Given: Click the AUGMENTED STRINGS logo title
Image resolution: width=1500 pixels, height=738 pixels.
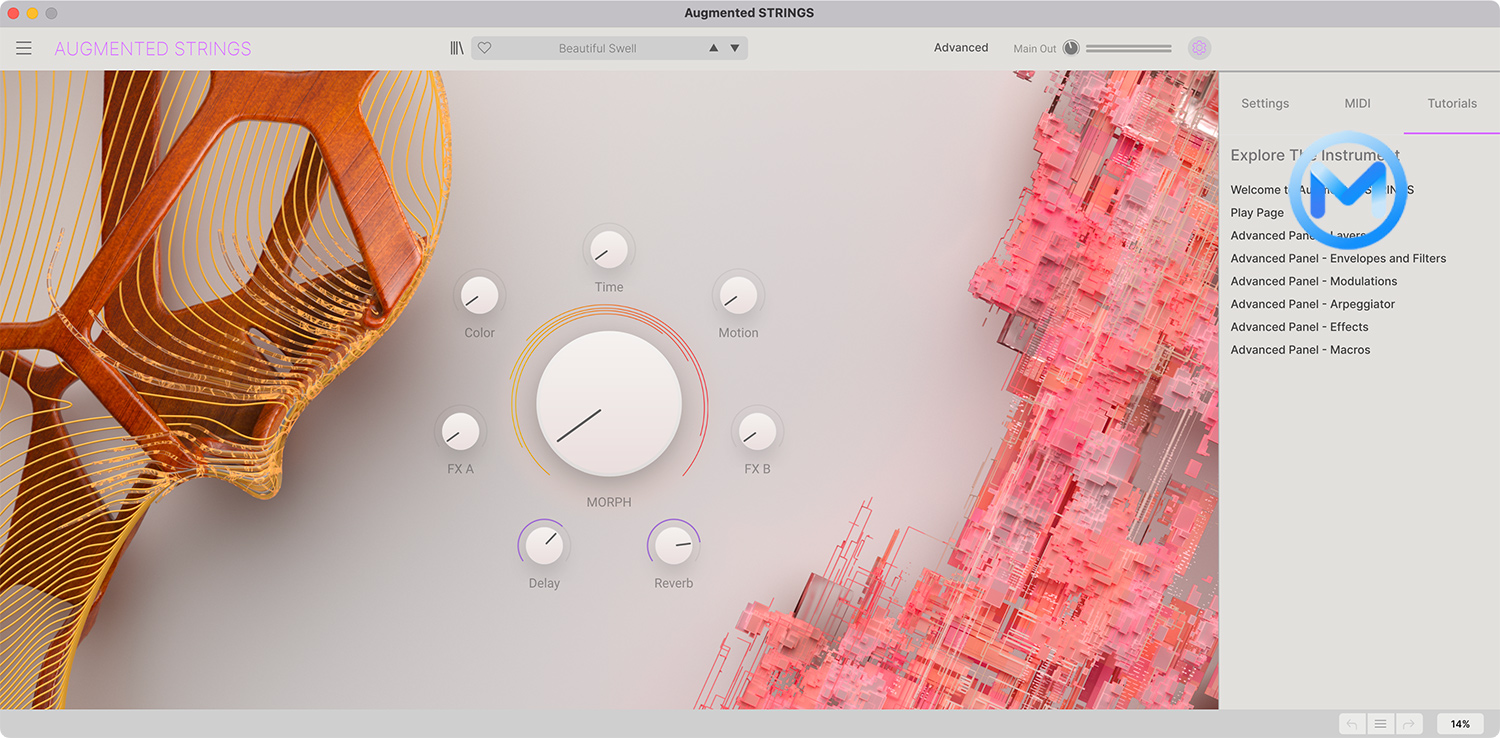Looking at the screenshot, I should [153, 48].
